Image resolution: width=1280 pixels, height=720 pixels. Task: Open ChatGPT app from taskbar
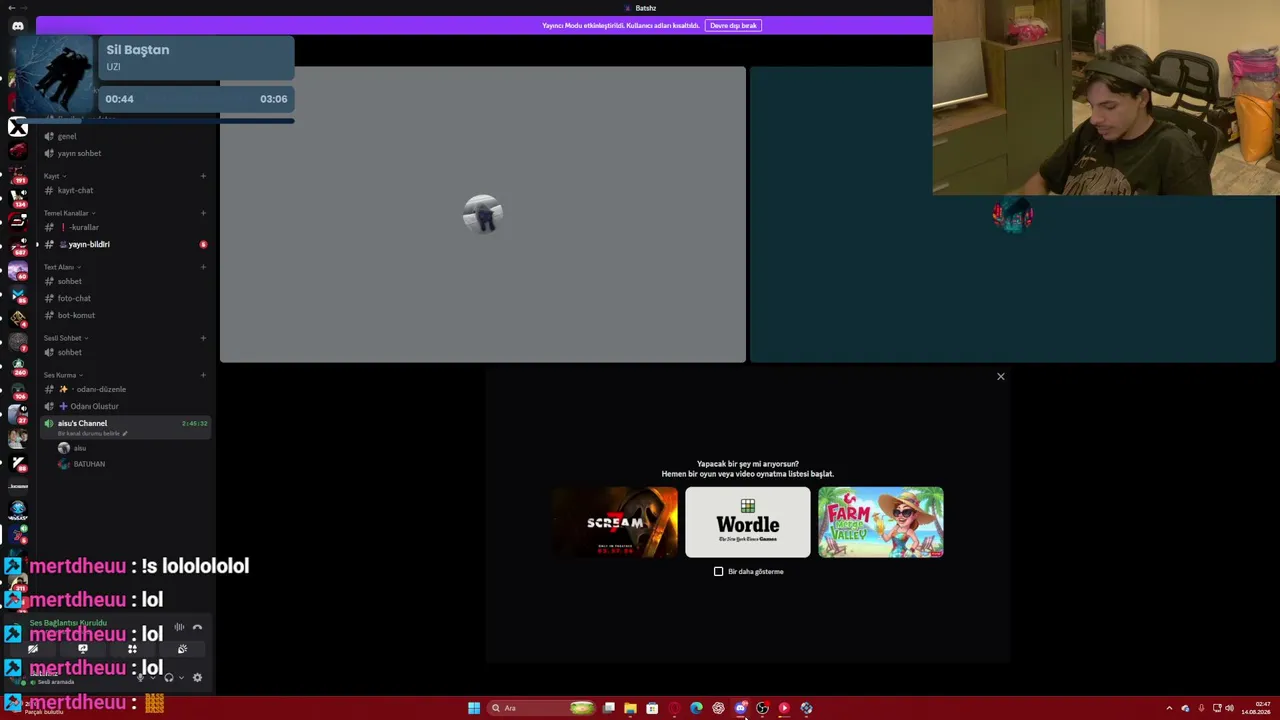click(x=718, y=708)
